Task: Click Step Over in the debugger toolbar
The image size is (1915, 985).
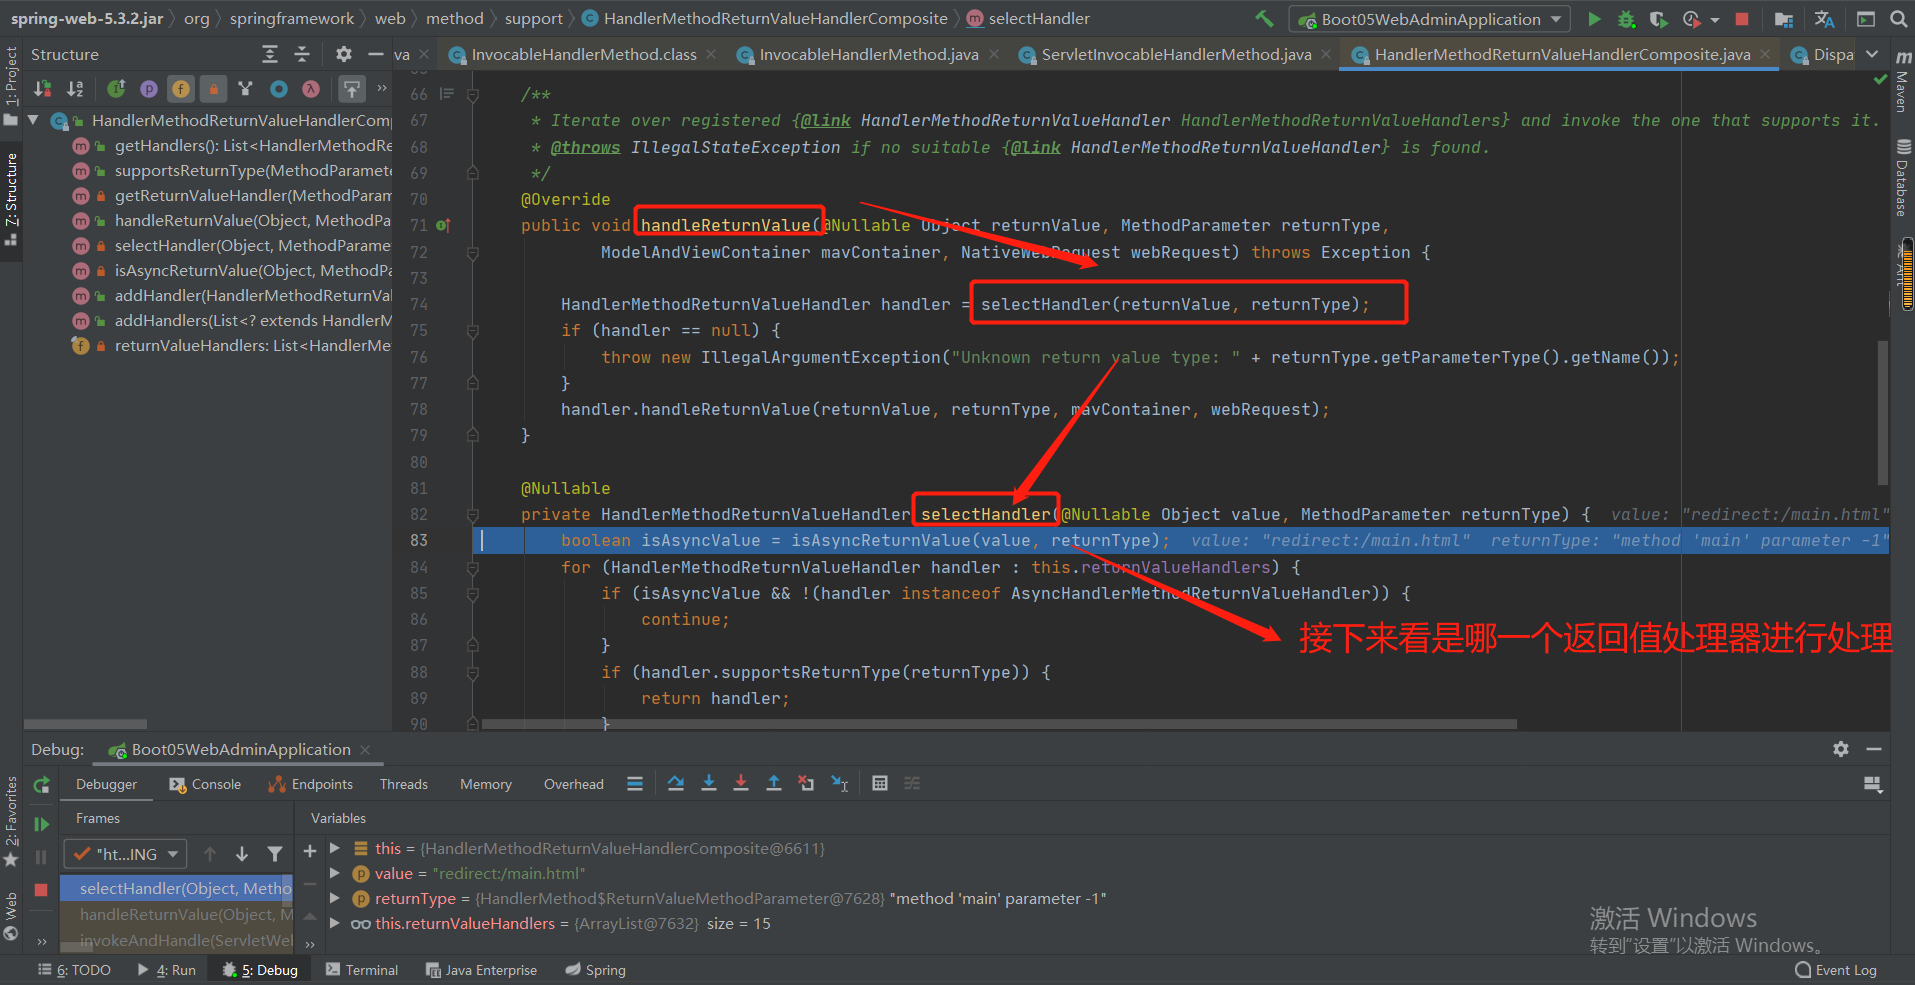Action: (676, 784)
